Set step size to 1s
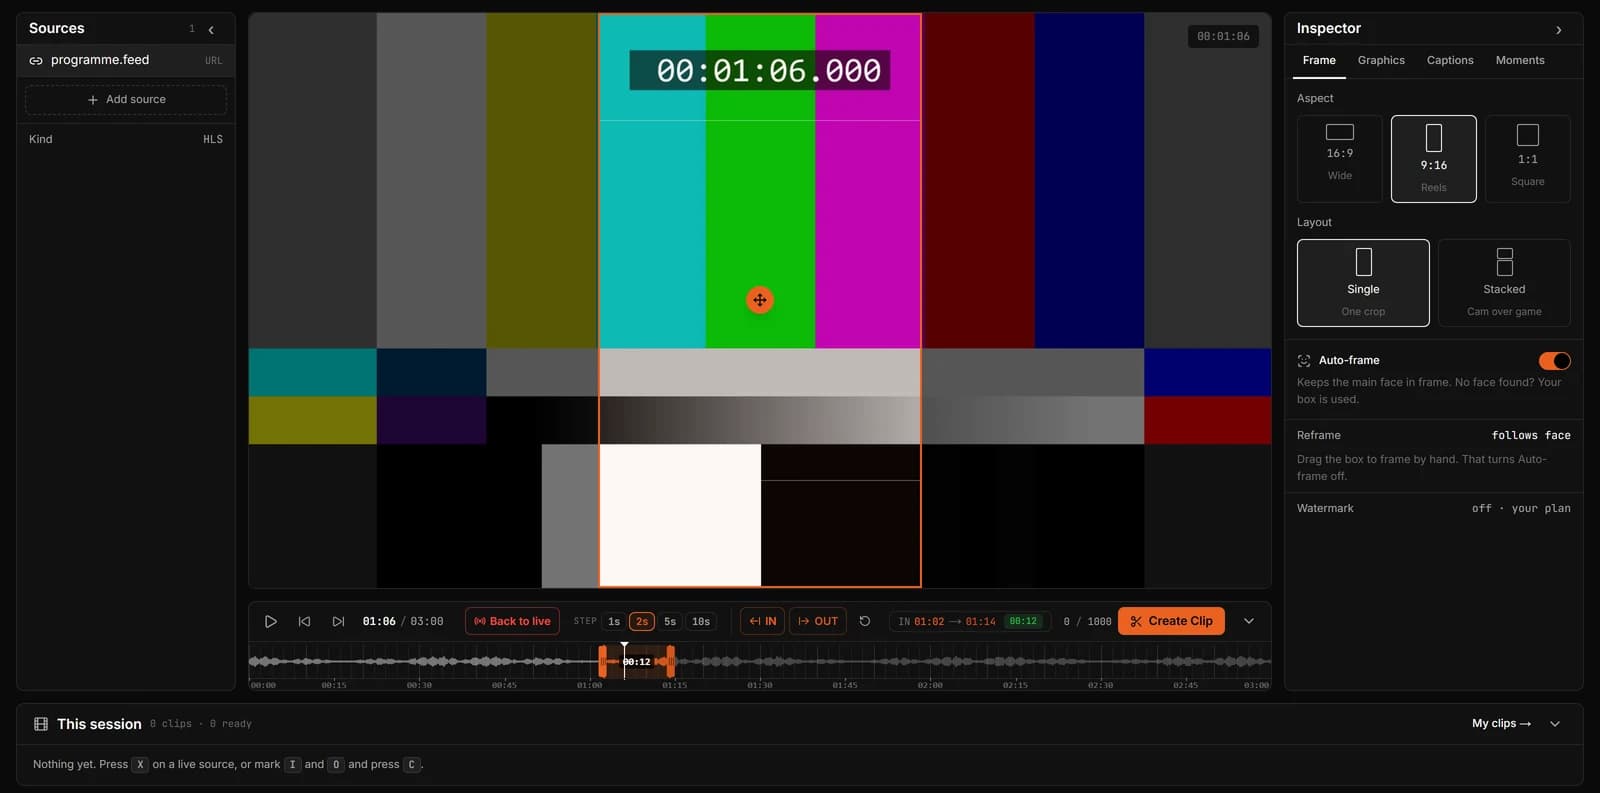The image size is (1600, 793). pyautogui.click(x=614, y=622)
